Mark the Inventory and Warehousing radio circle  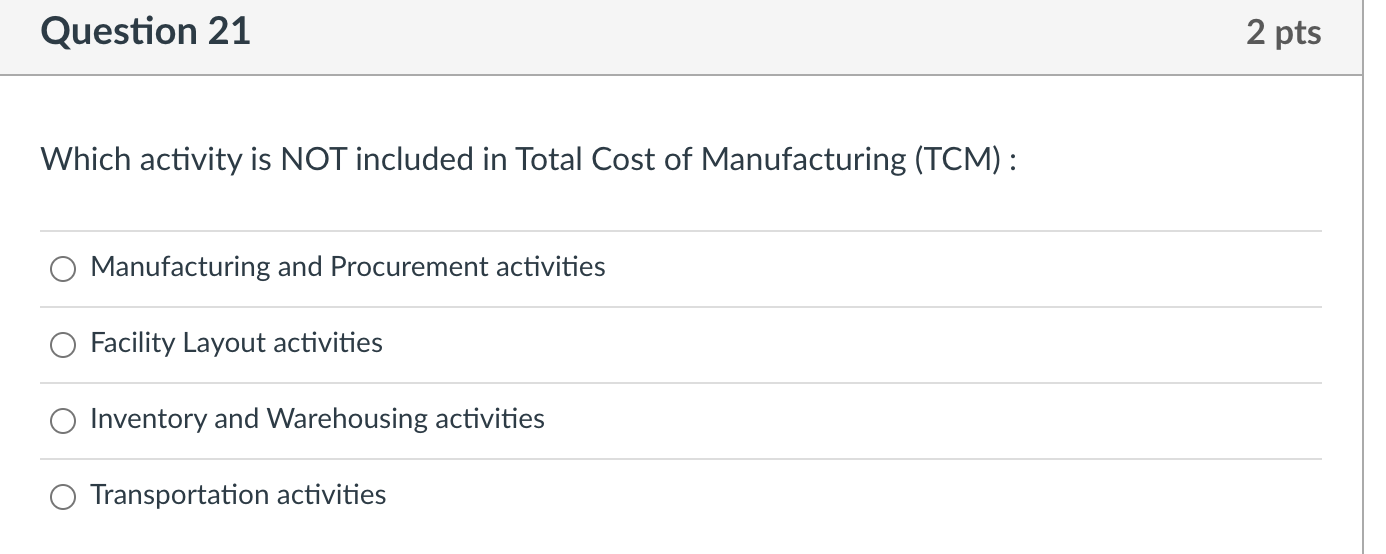63,421
